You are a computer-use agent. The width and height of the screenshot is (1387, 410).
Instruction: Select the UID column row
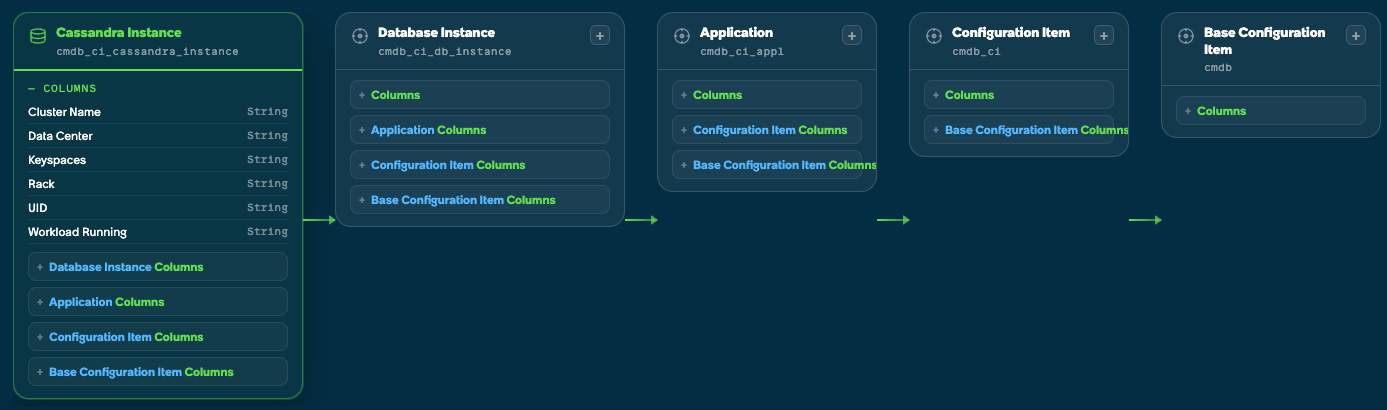pyautogui.click(x=158, y=208)
